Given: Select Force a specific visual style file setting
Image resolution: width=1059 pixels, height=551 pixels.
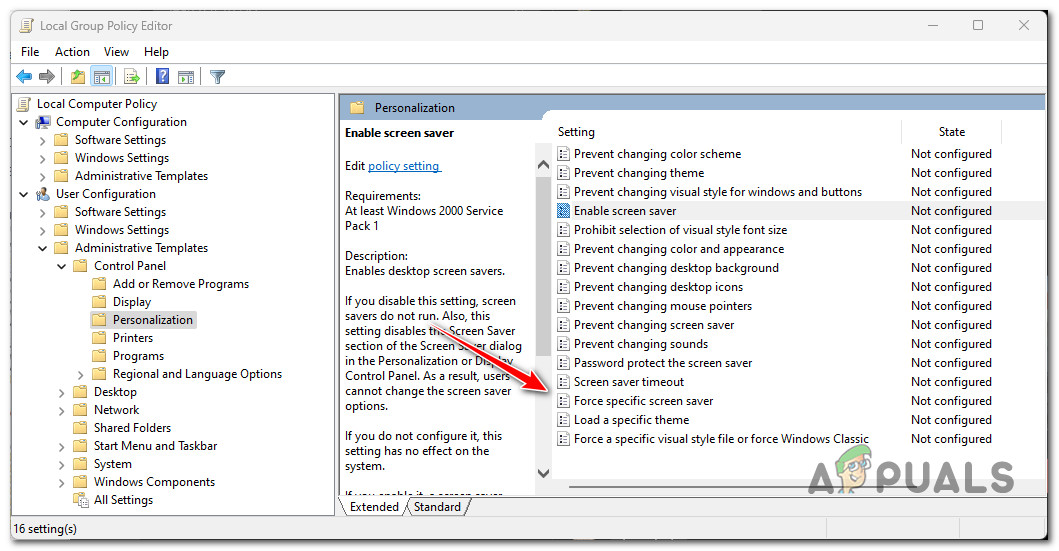Looking at the screenshot, I should click(721, 440).
